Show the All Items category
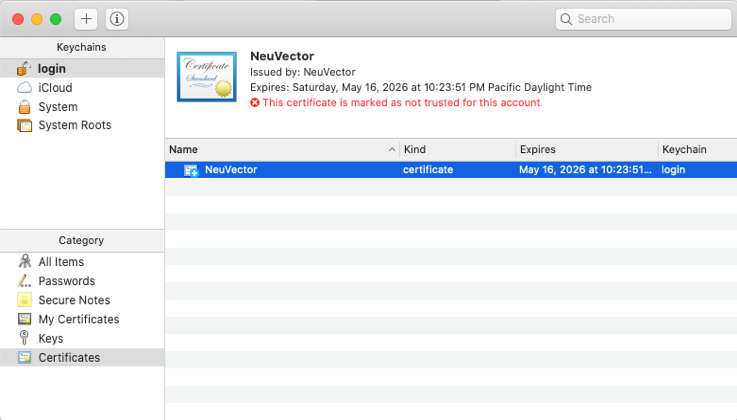 60,262
